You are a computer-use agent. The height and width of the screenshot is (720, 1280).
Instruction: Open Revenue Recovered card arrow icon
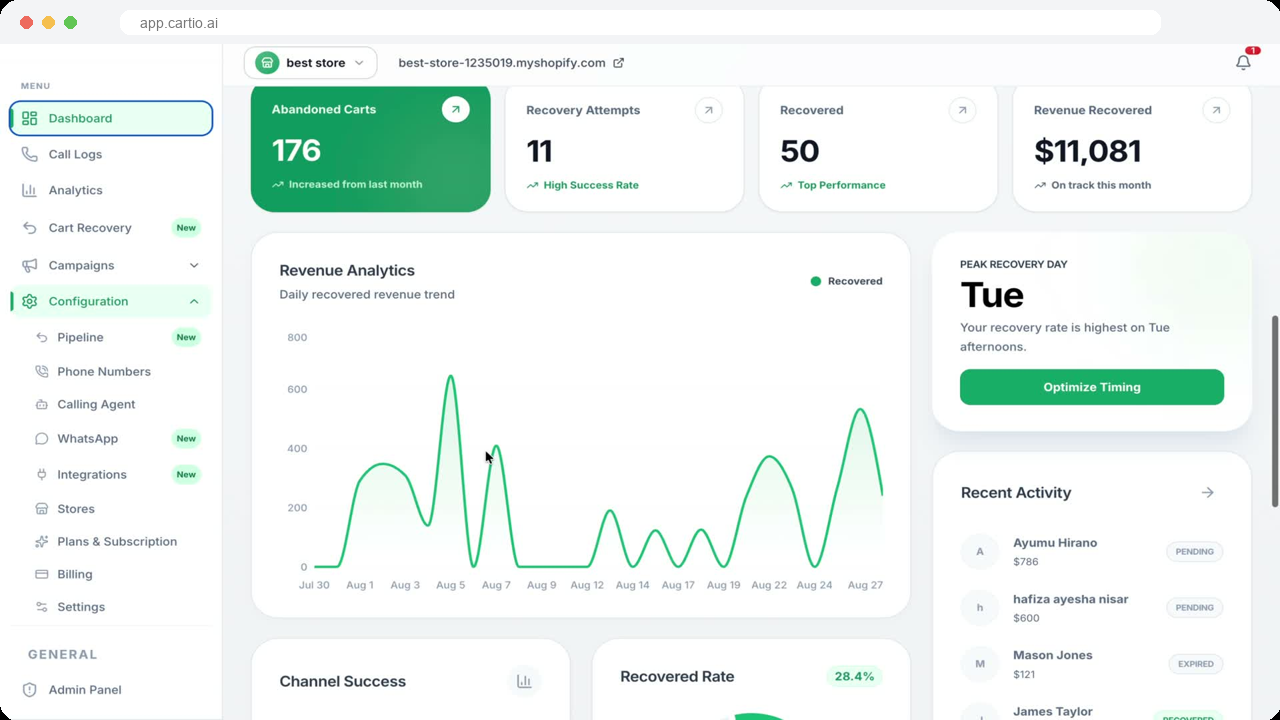tap(1216, 110)
